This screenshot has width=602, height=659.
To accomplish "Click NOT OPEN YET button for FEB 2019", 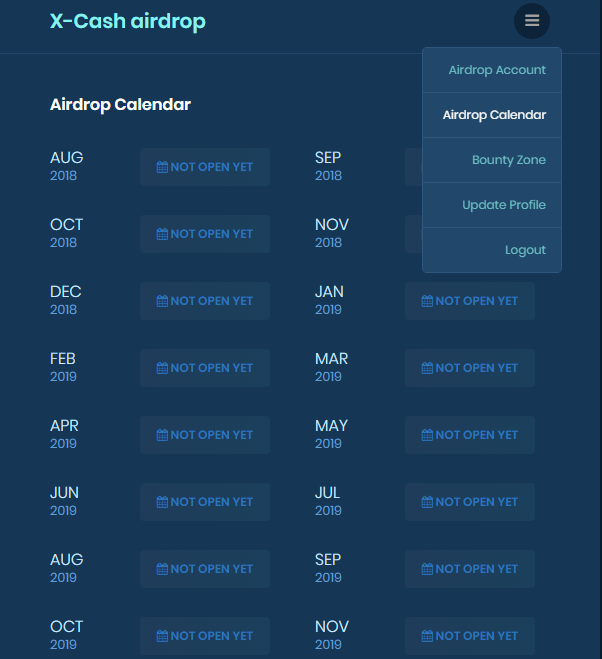I will (205, 368).
